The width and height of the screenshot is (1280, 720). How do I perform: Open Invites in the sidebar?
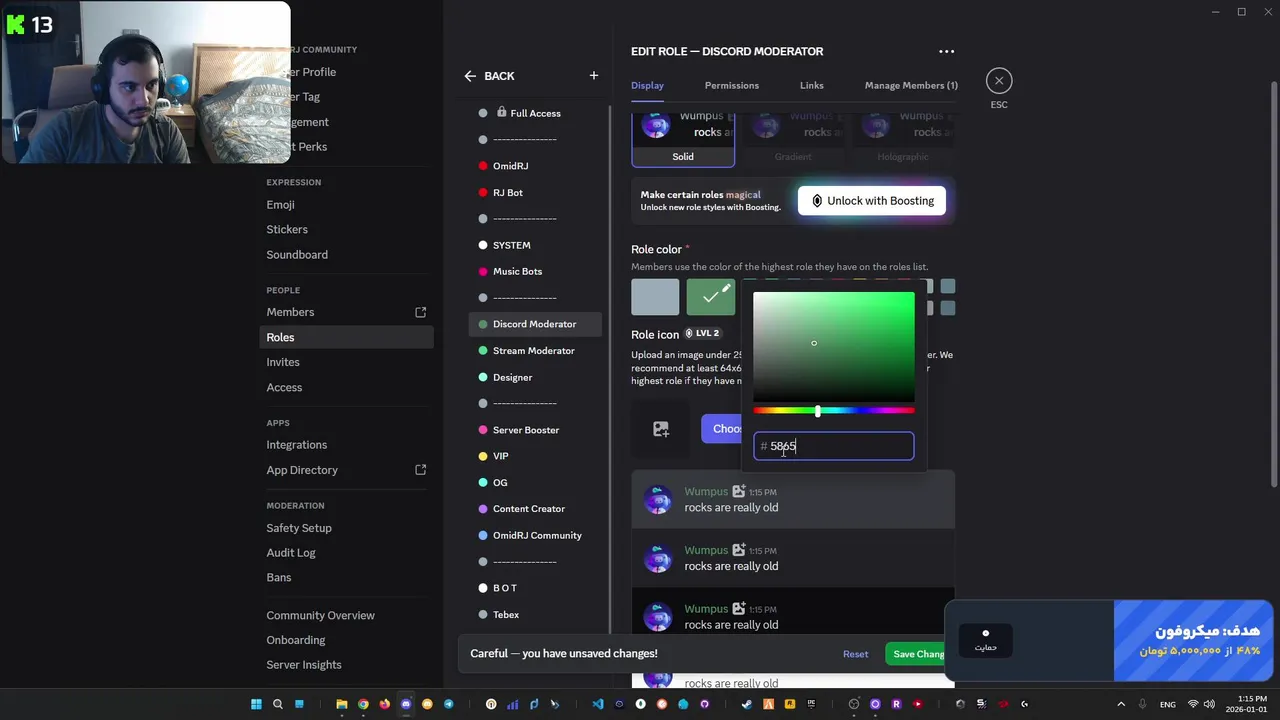pyautogui.click(x=346, y=362)
